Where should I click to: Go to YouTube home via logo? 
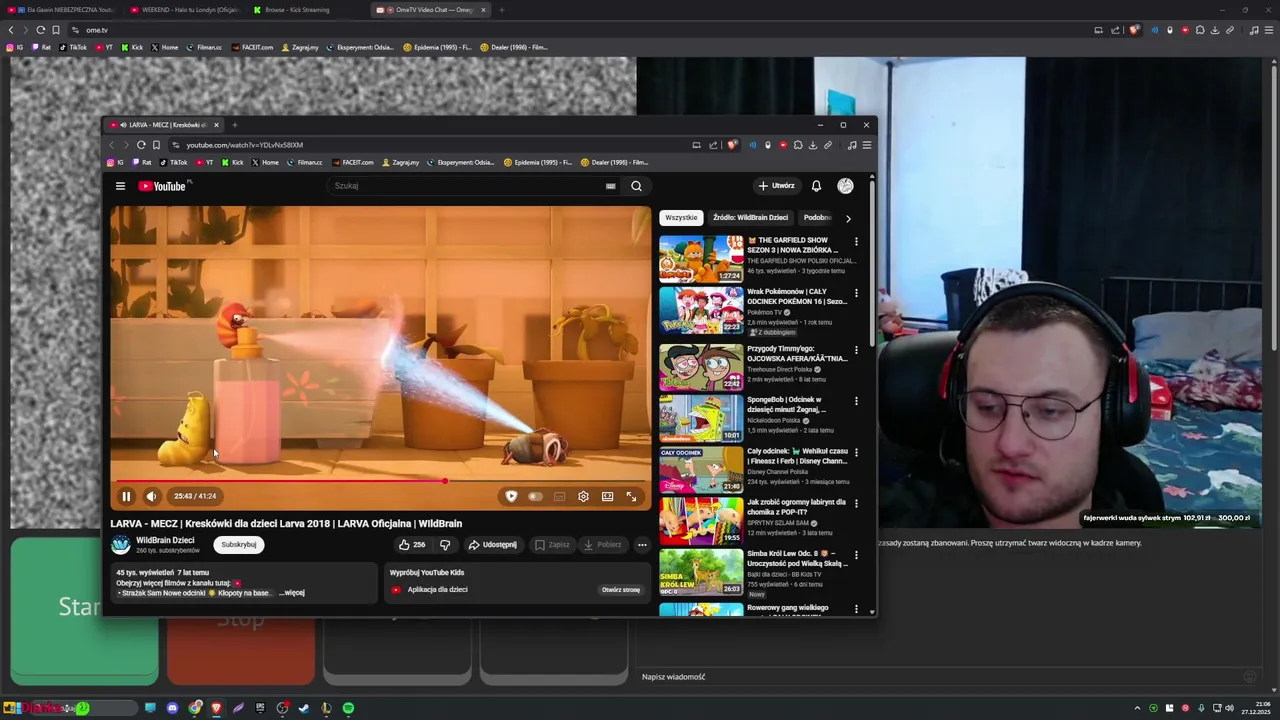tap(162, 186)
